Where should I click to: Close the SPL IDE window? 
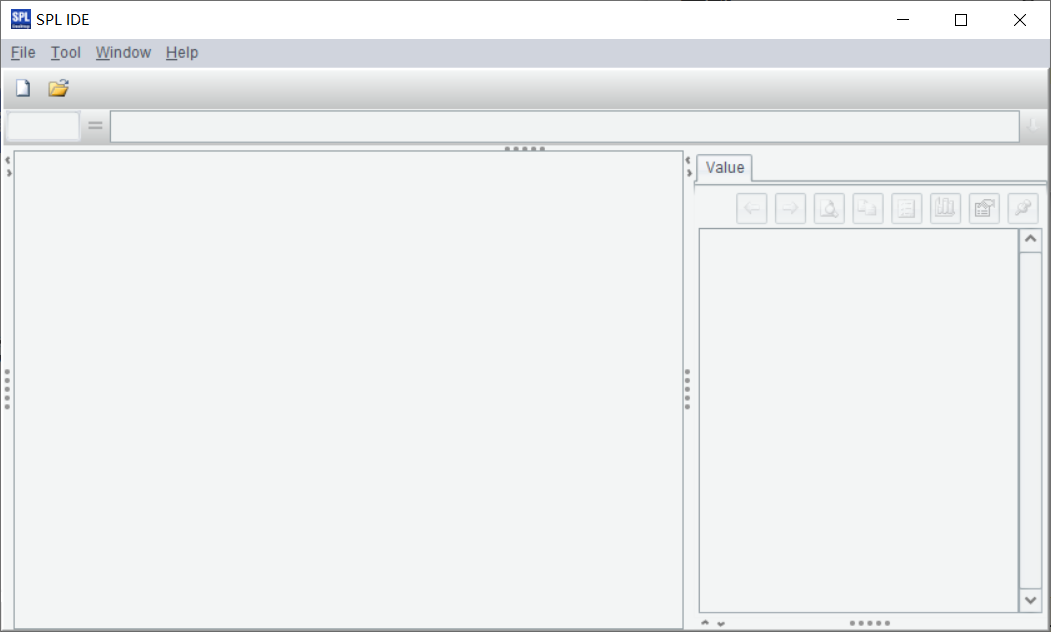pos(1019,19)
